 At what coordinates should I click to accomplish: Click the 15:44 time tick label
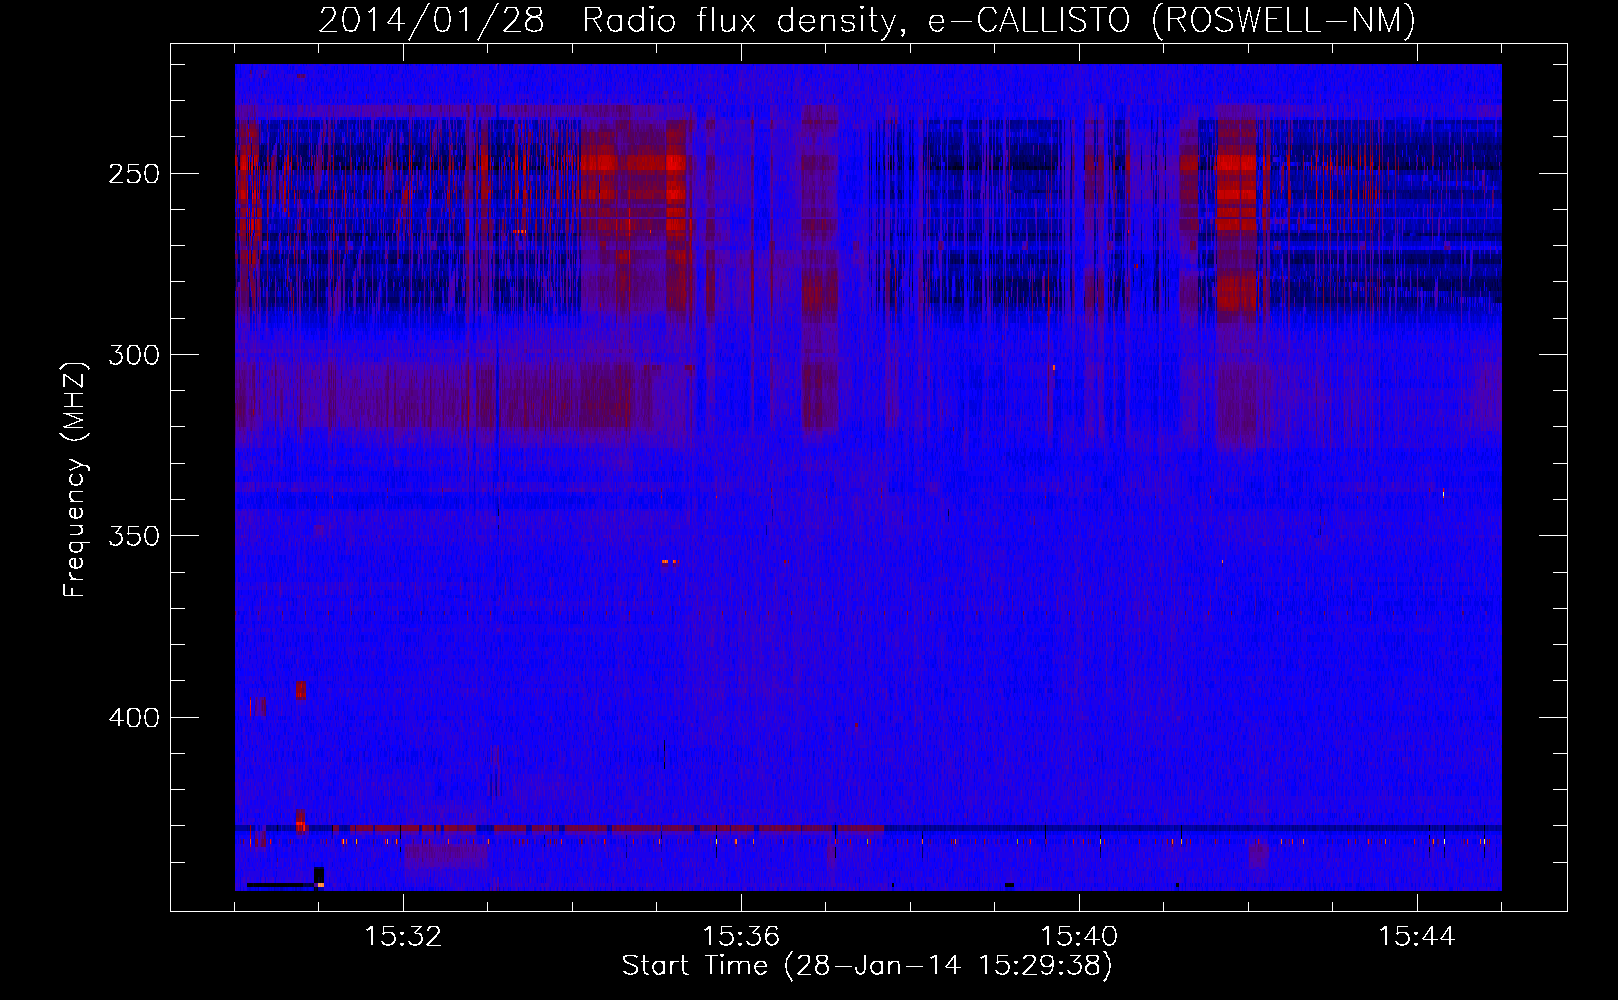click(1417, 937)
